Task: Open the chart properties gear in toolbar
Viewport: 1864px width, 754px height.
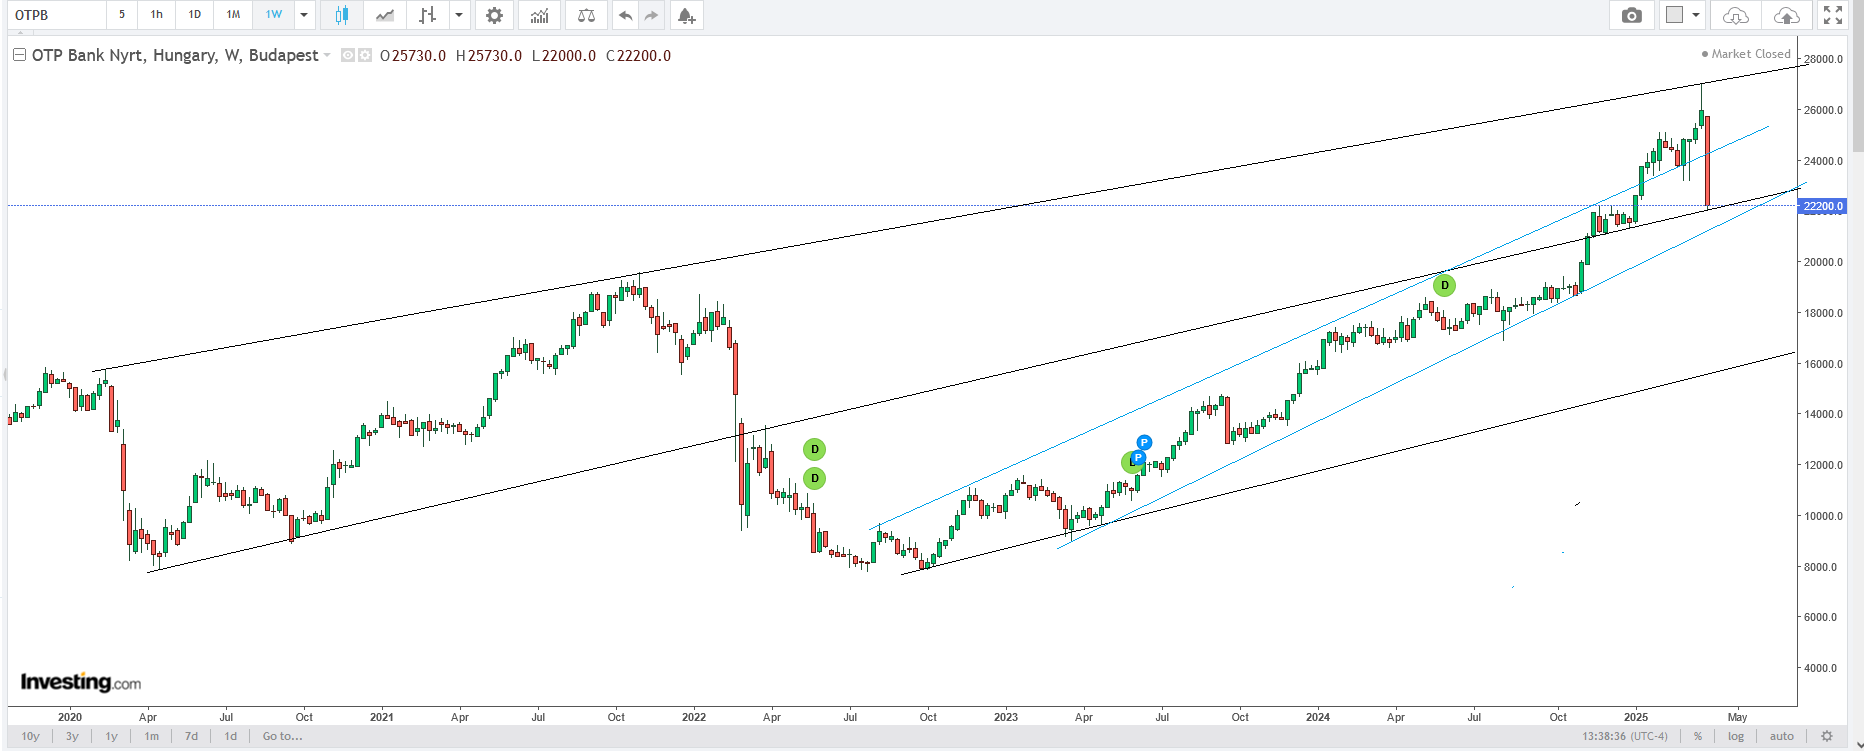Action: pos(494,15)
